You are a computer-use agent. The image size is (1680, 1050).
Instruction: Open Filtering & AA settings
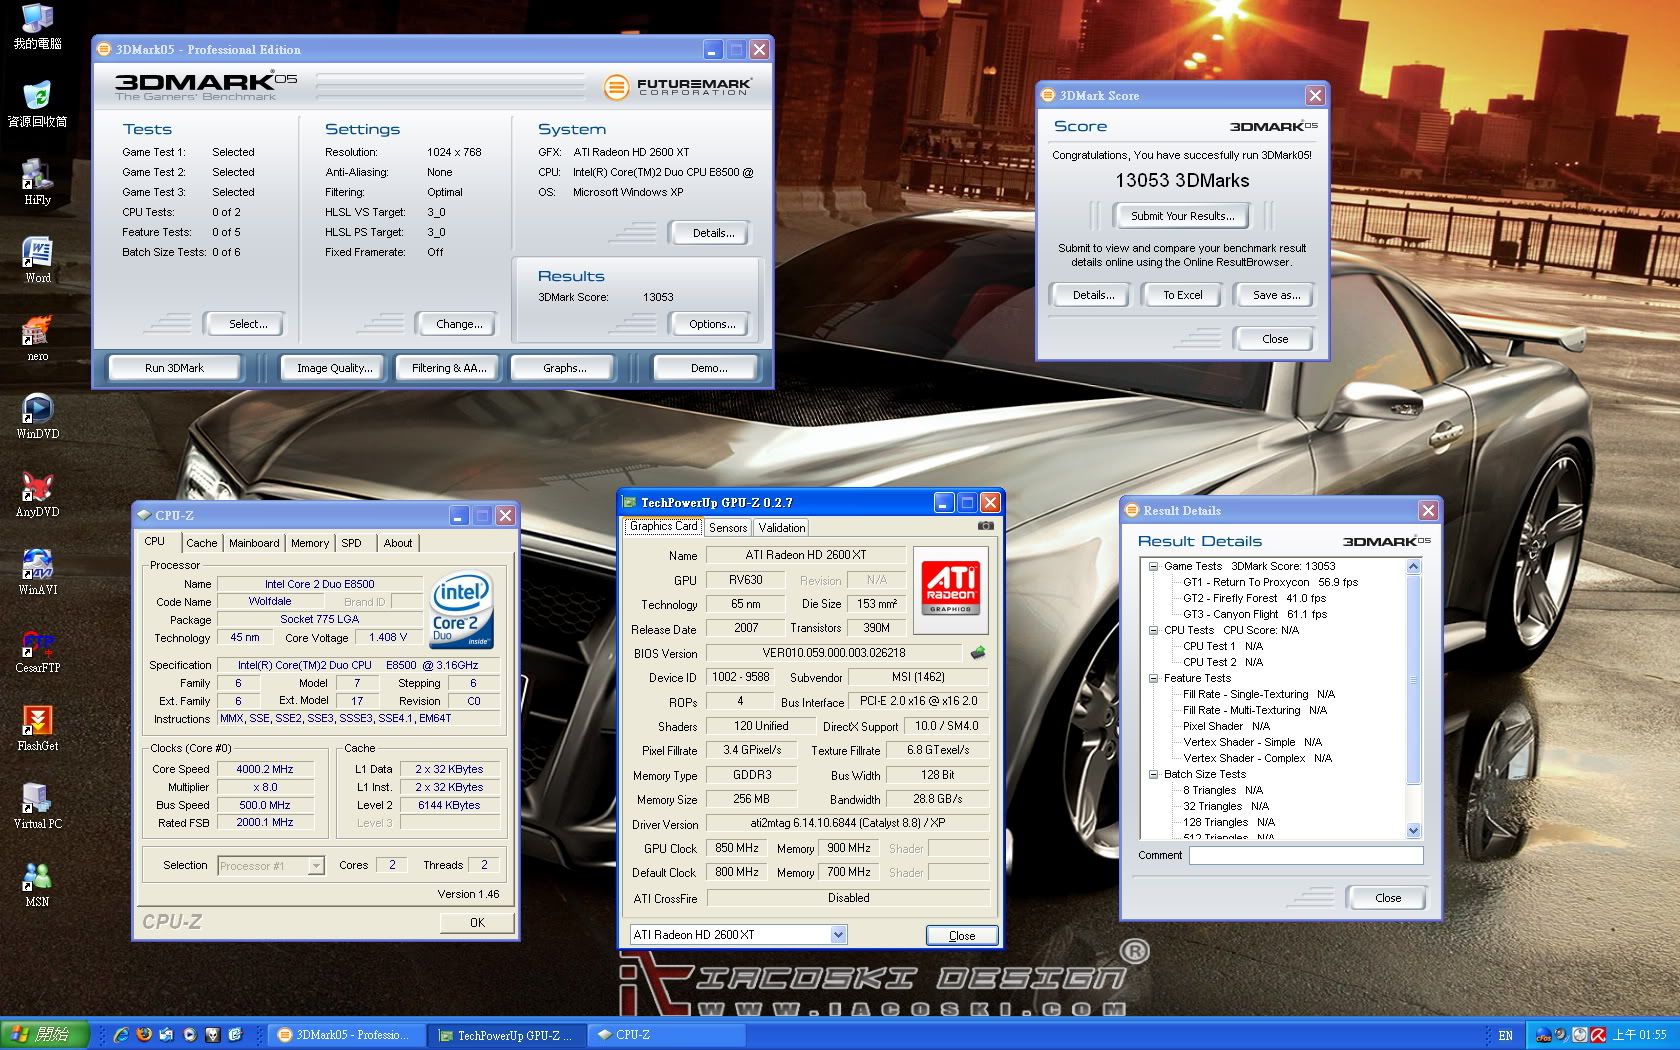[449, 368]
